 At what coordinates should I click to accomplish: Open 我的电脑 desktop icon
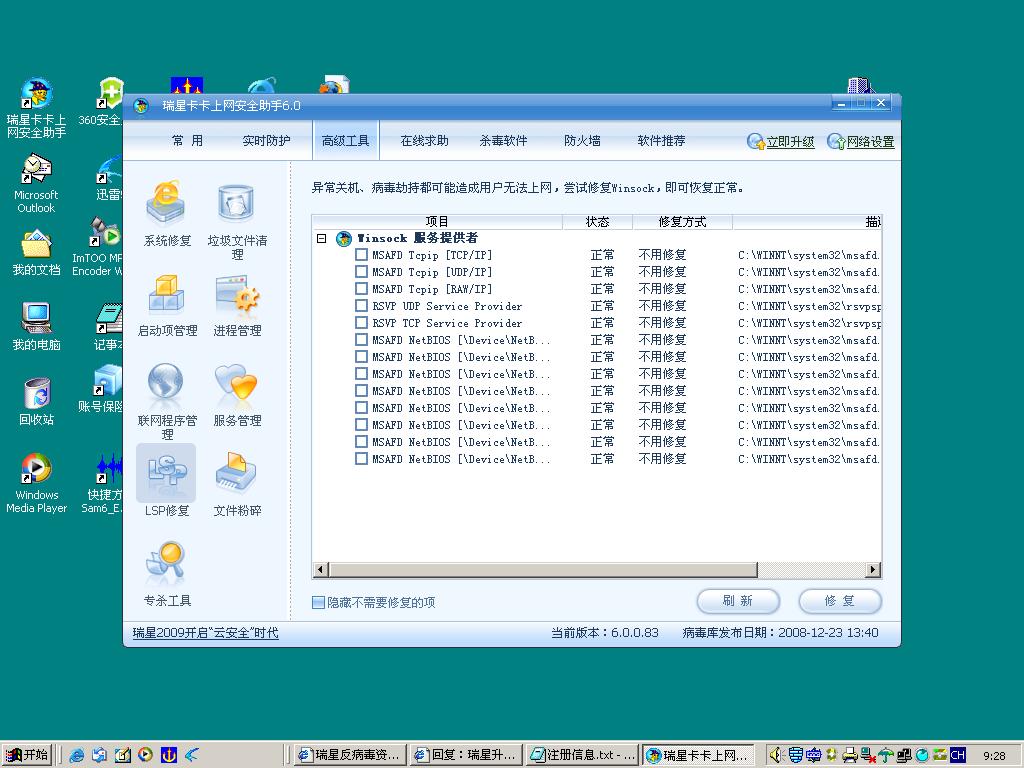(37, 326)
